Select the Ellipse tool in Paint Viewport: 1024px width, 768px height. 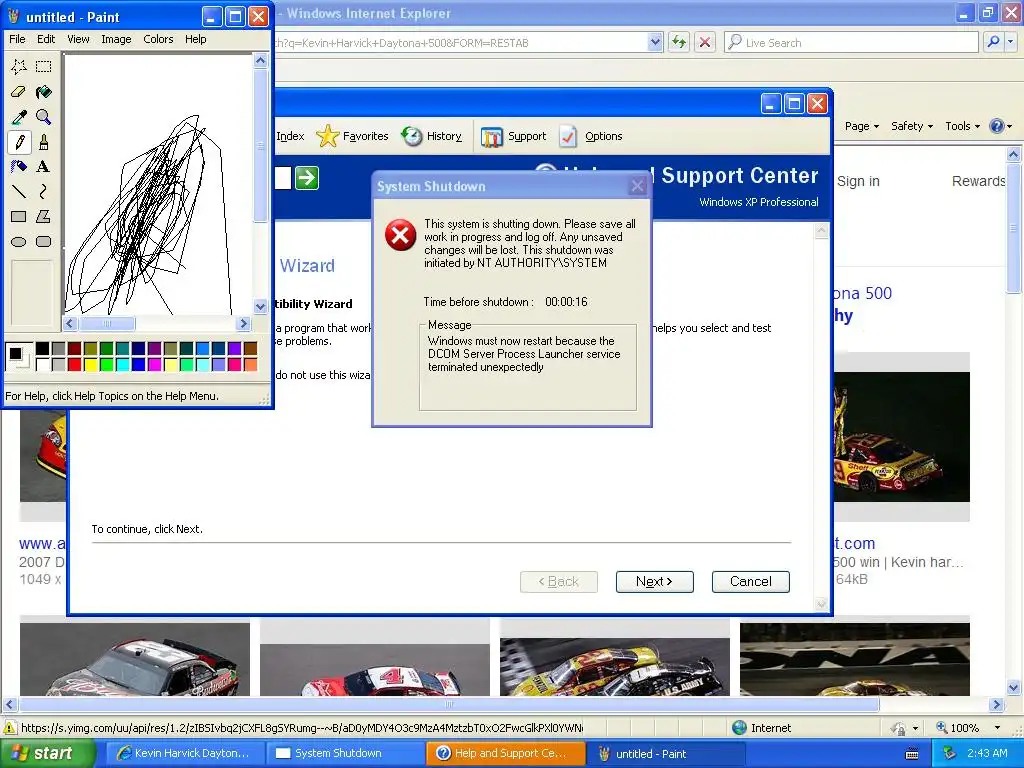click(19, 242)
